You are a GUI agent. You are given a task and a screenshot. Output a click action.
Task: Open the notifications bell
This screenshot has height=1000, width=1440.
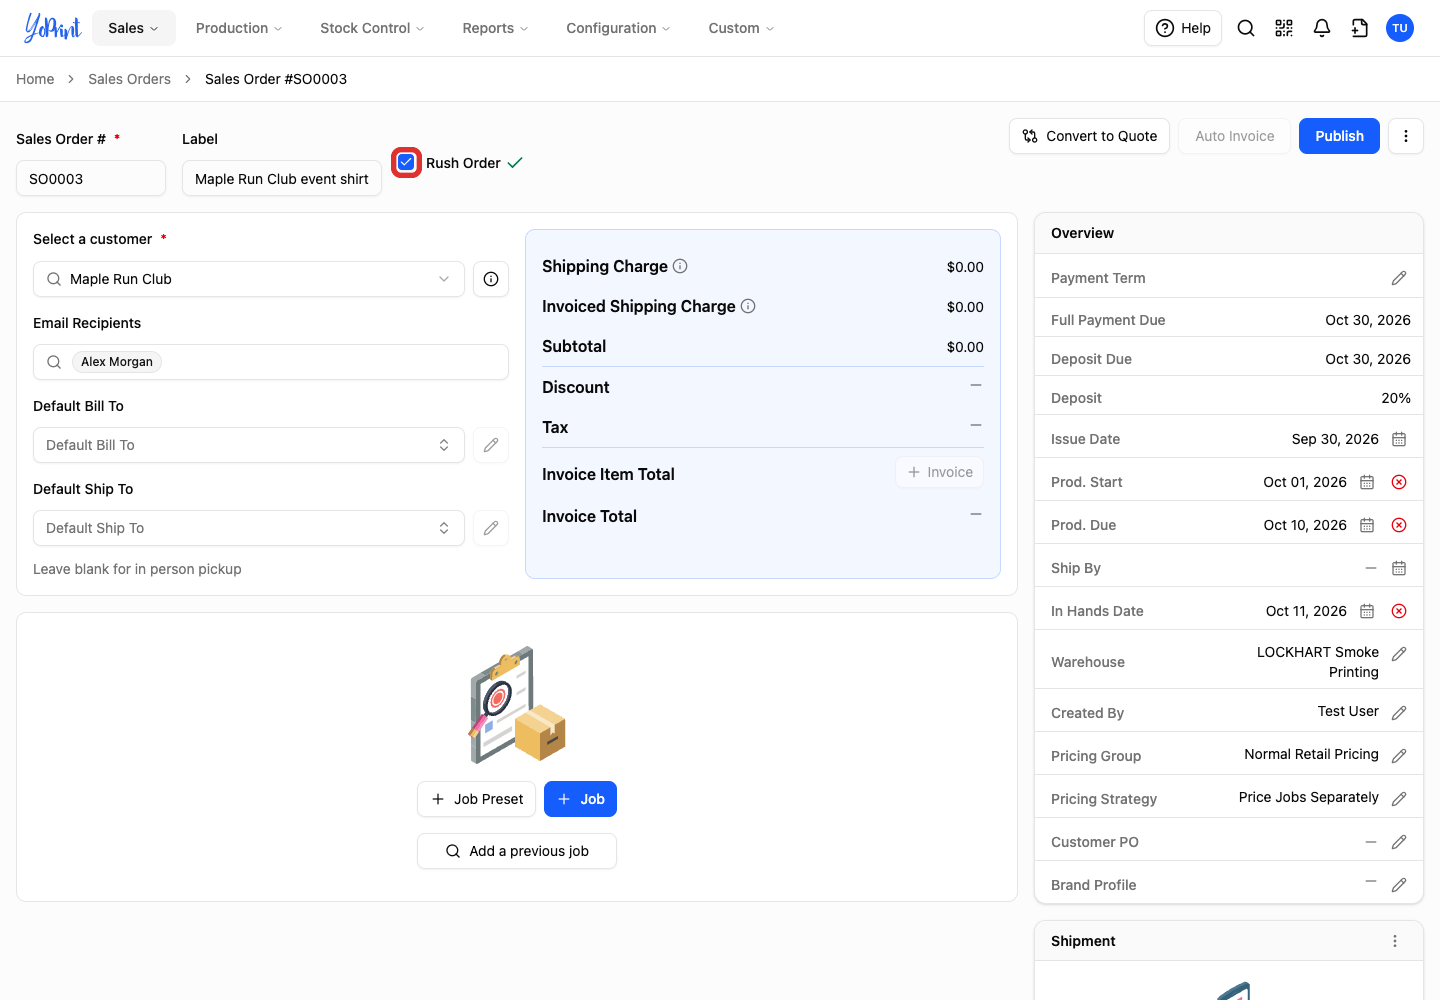pyautogui.click(x=1322, y=28)
